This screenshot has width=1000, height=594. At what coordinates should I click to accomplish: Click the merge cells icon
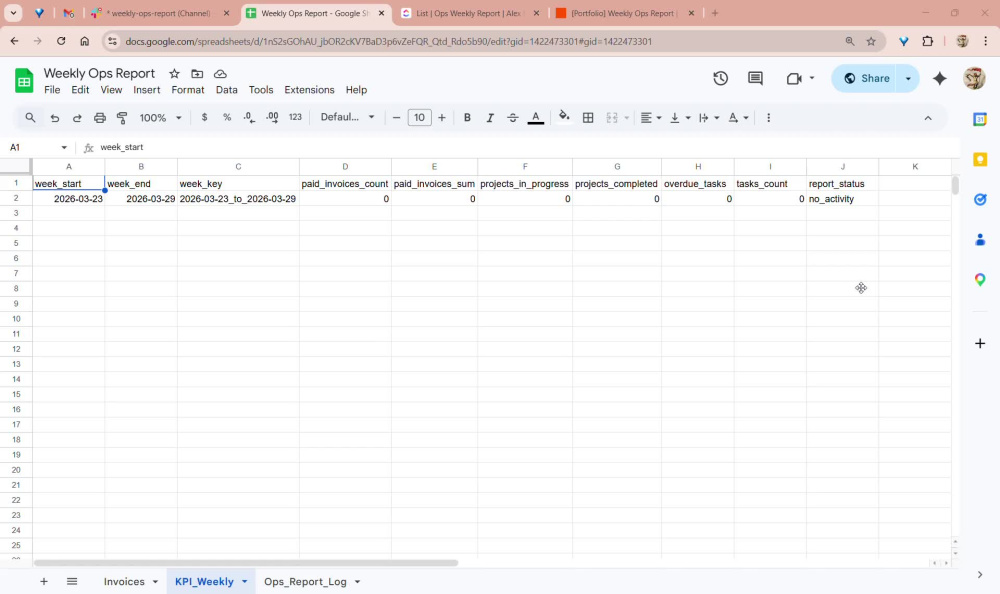tap(612, 117)
